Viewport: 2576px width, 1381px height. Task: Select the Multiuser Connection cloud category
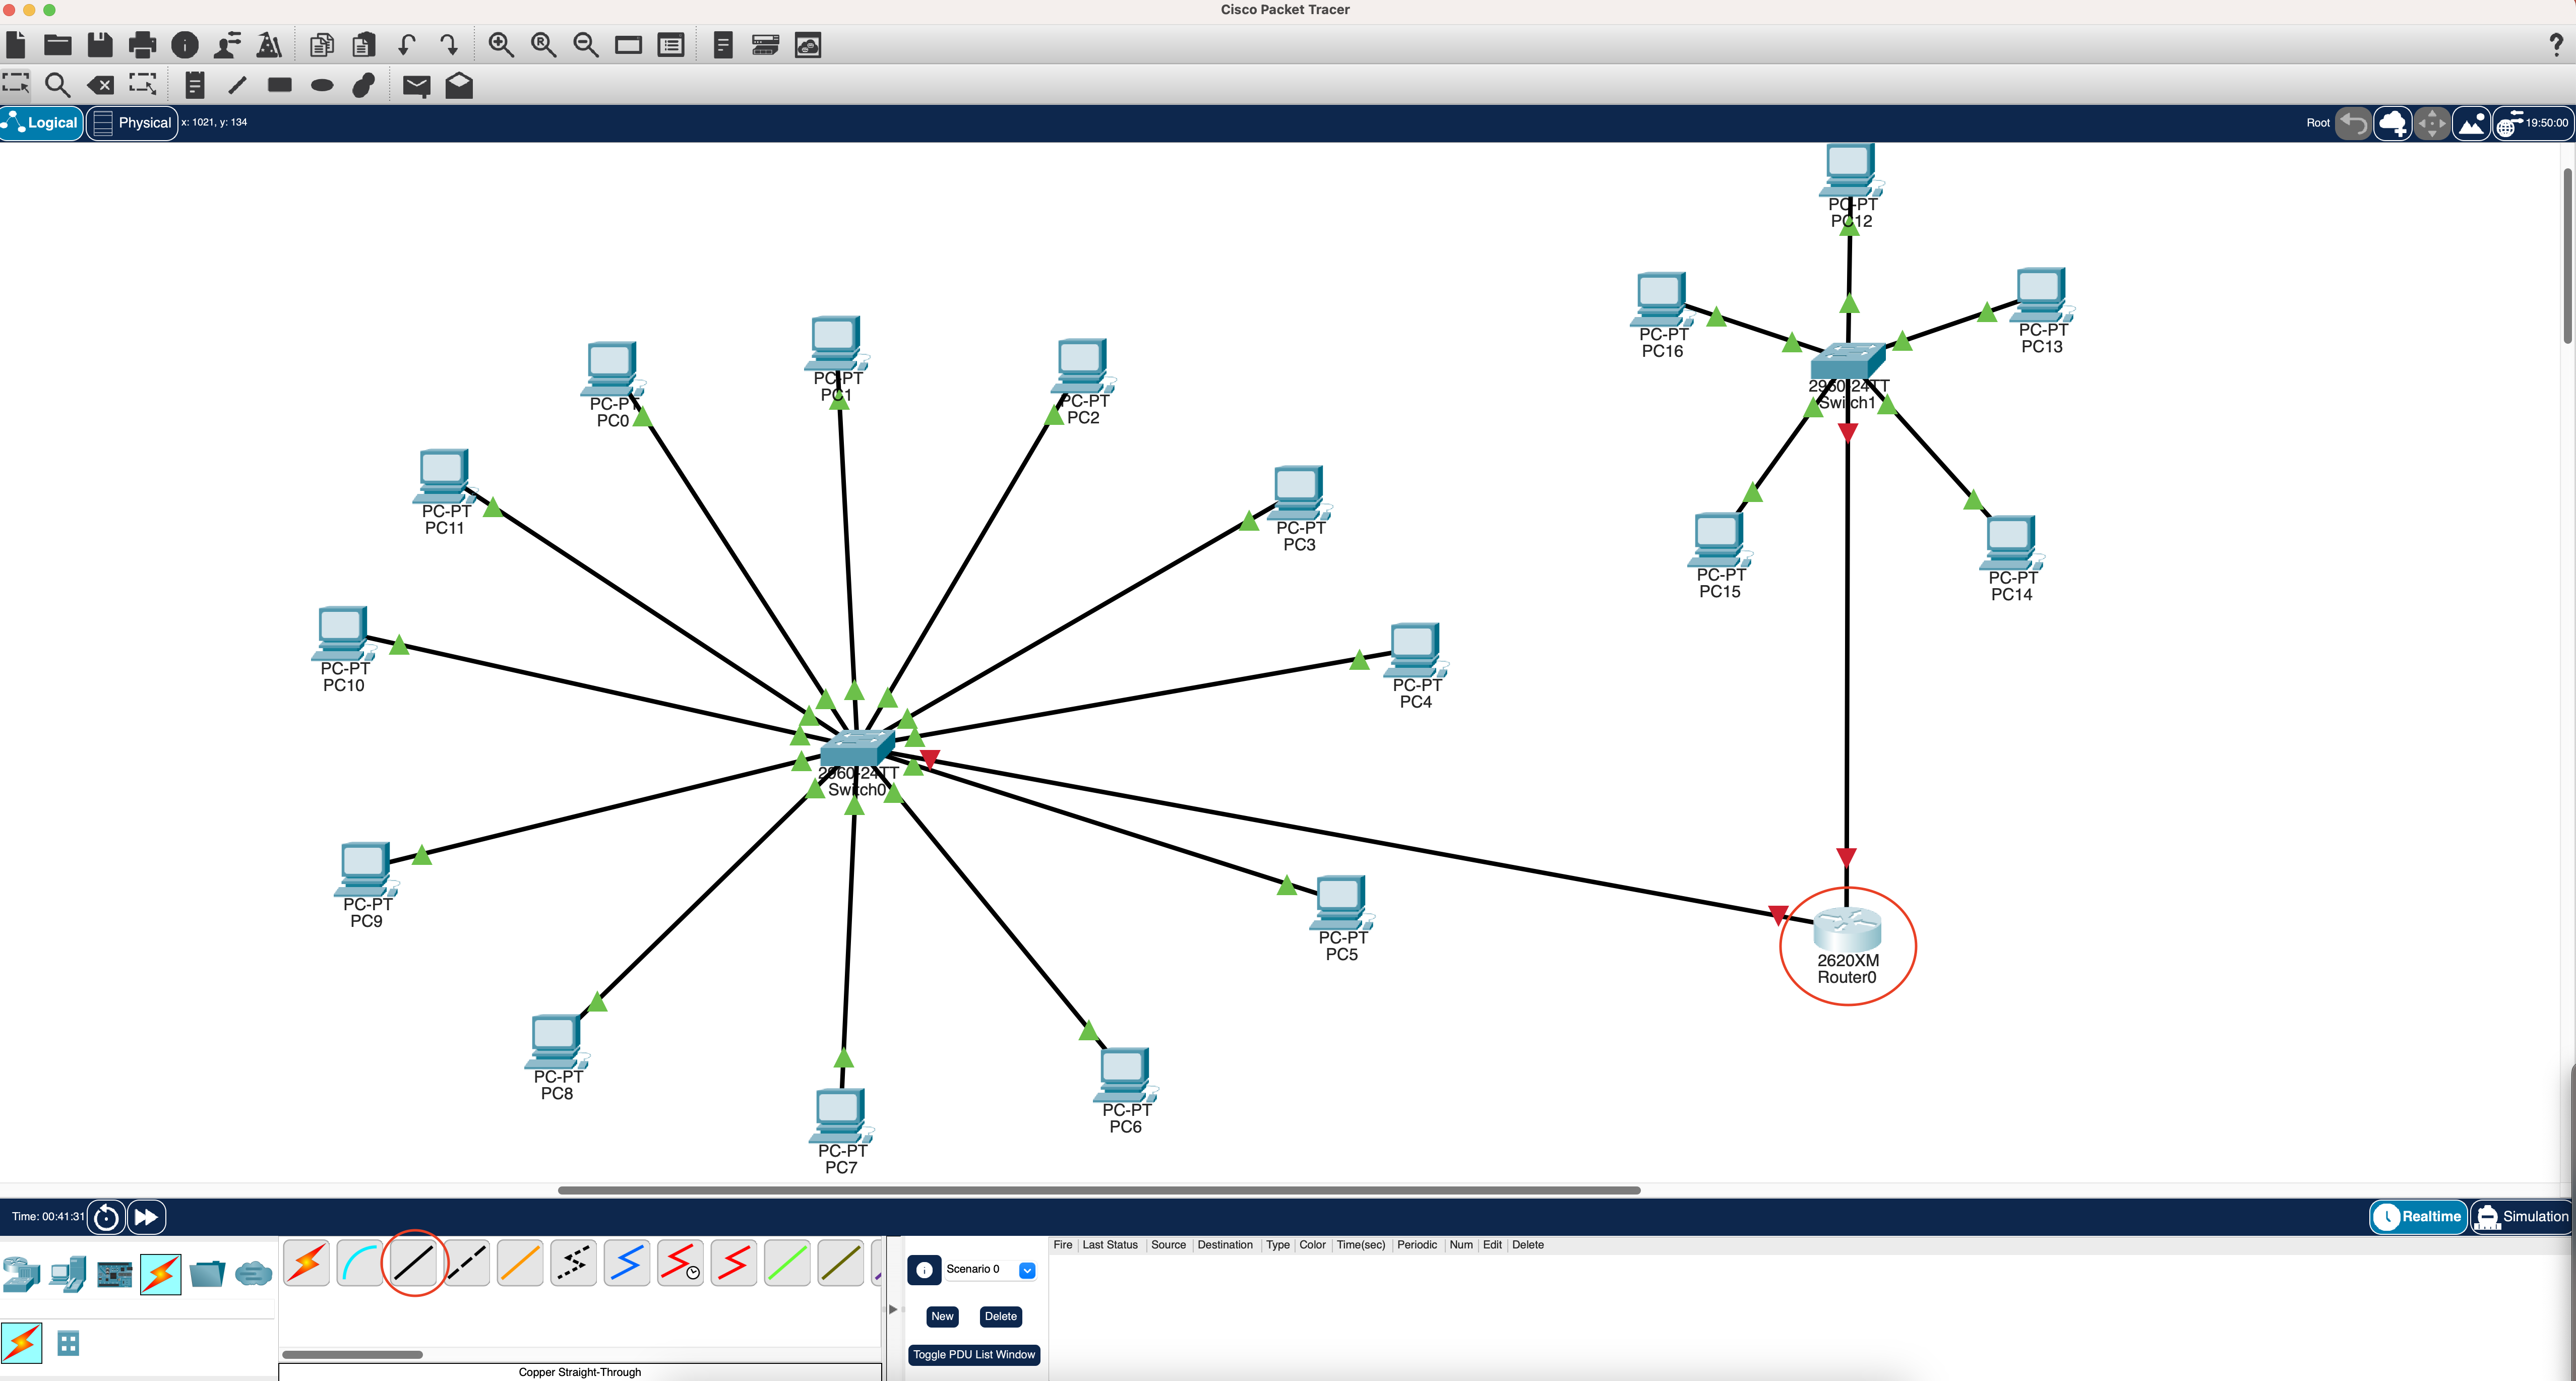click(x=253, y=1274)
